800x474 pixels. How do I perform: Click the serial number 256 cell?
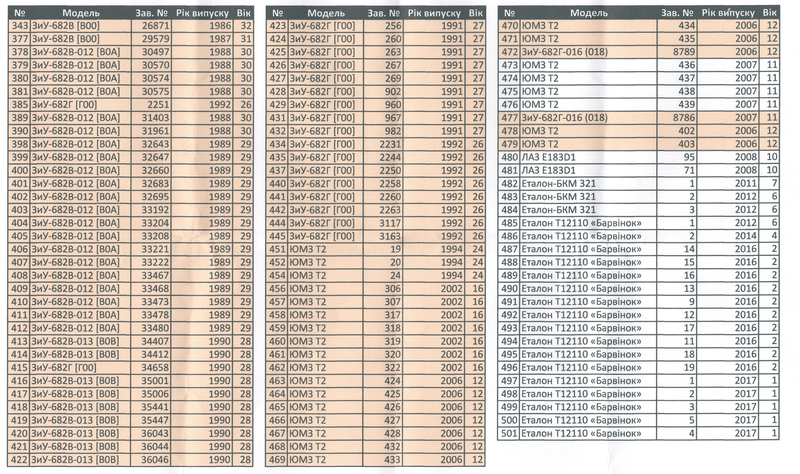[x=383, y=26]
